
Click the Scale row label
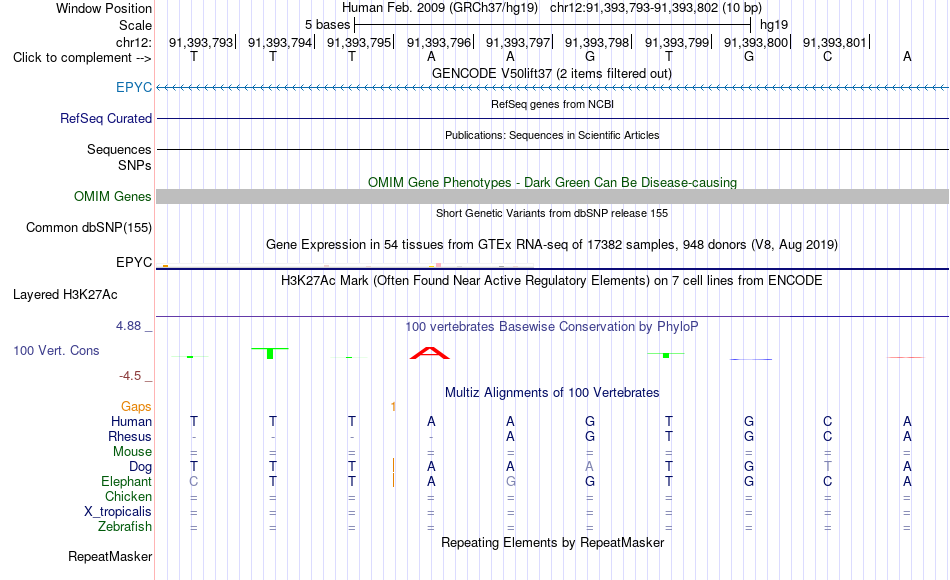point(136,25)
